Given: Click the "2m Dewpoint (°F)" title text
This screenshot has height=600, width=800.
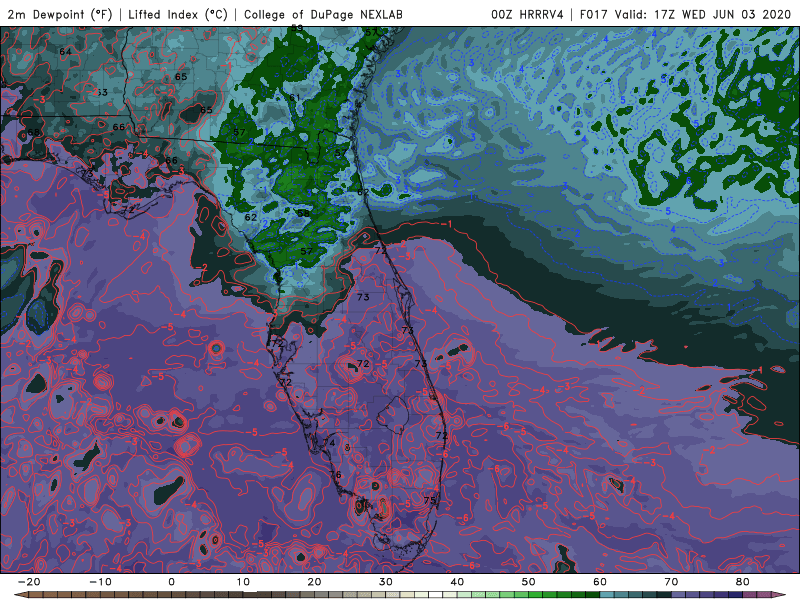Looking at the screenshot, I should [x=59, y=14].
